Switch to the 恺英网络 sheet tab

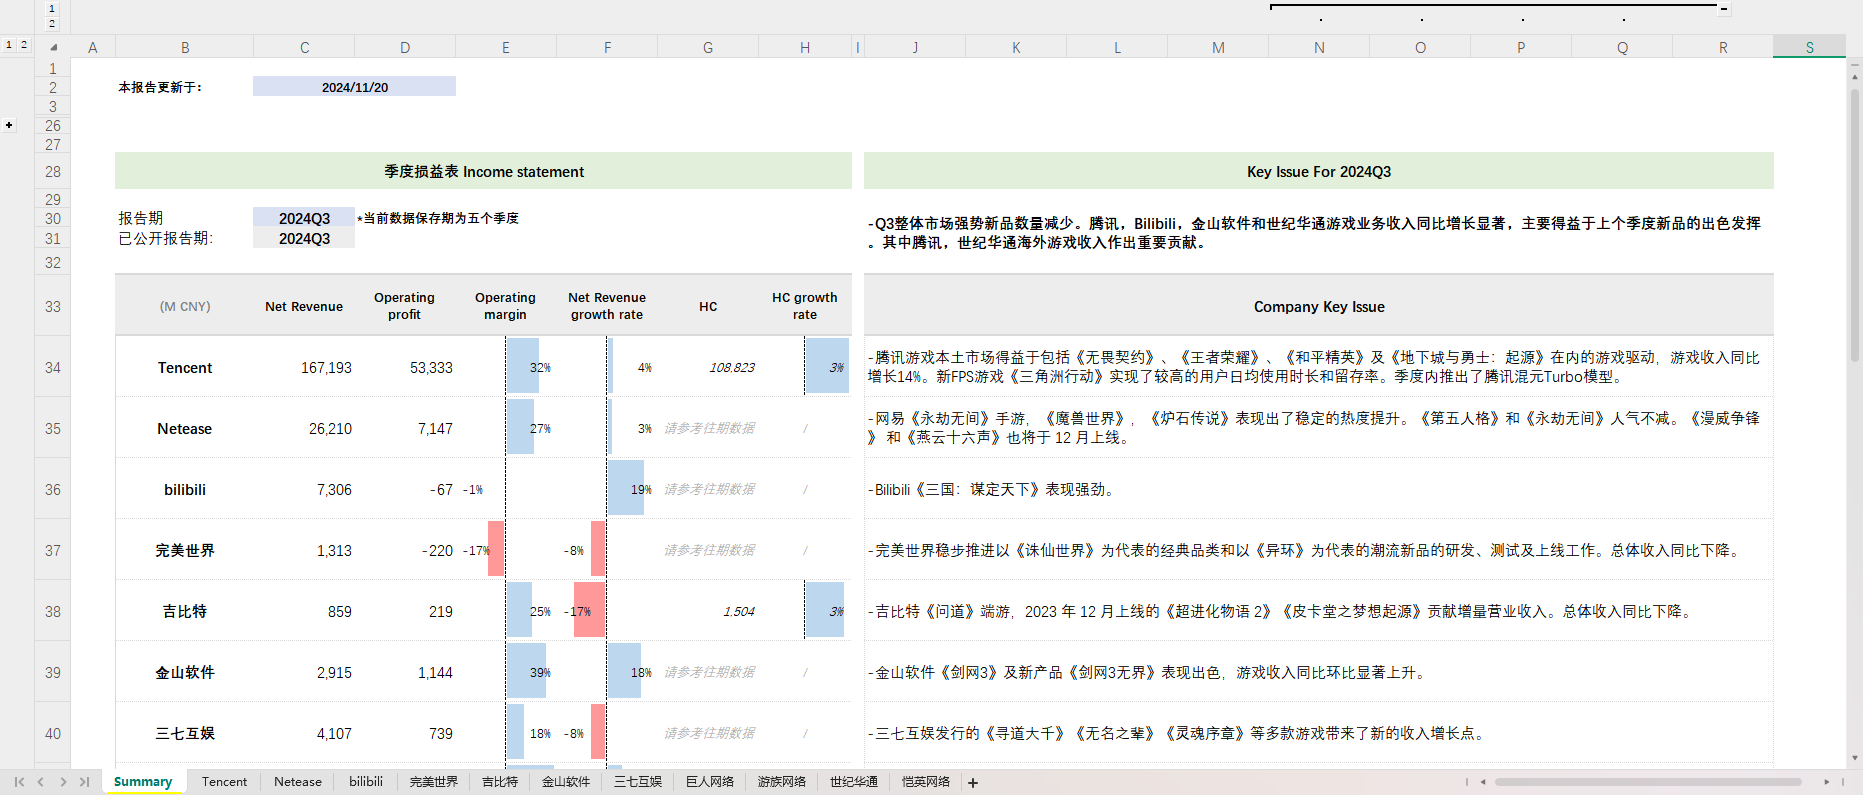tap(926, 782)
